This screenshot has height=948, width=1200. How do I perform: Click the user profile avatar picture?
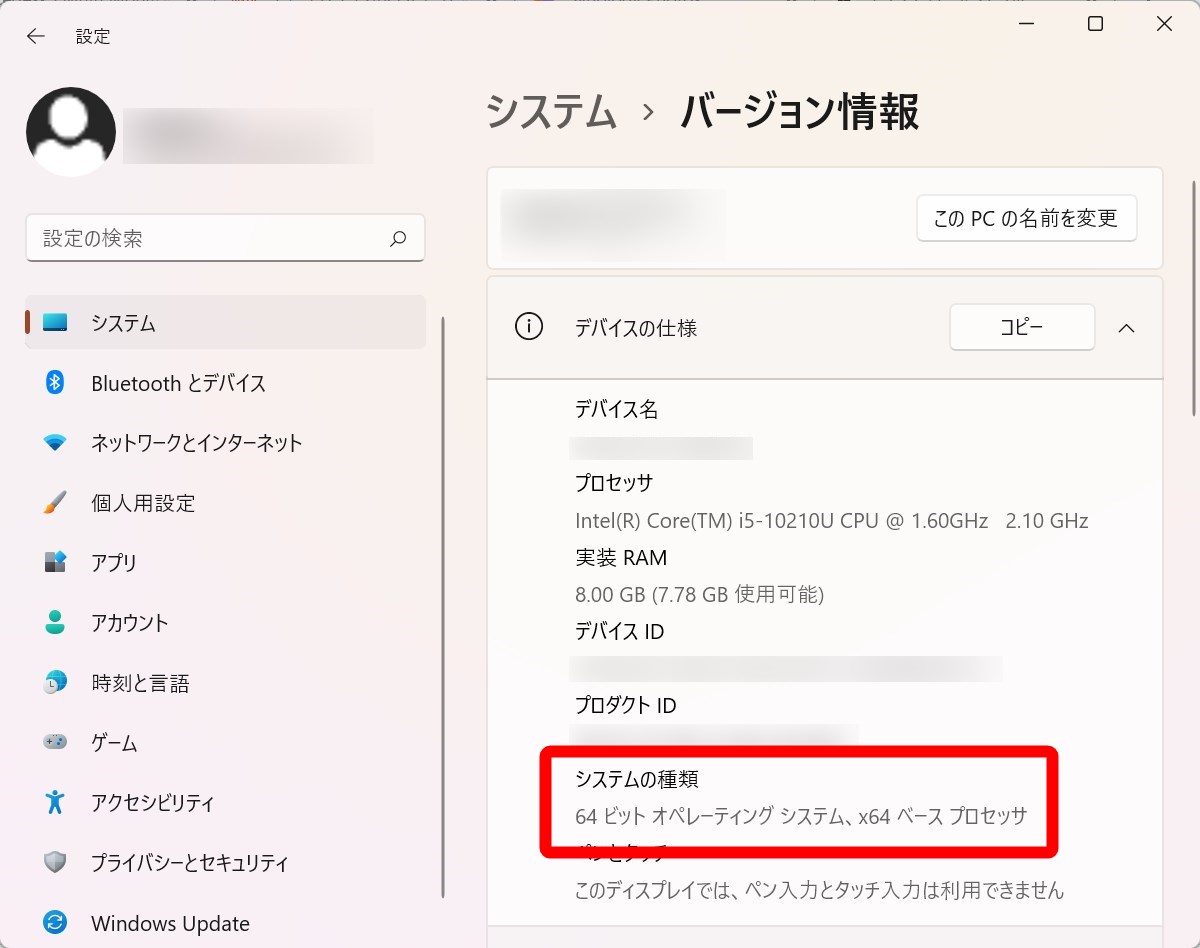tap(71, 132)
